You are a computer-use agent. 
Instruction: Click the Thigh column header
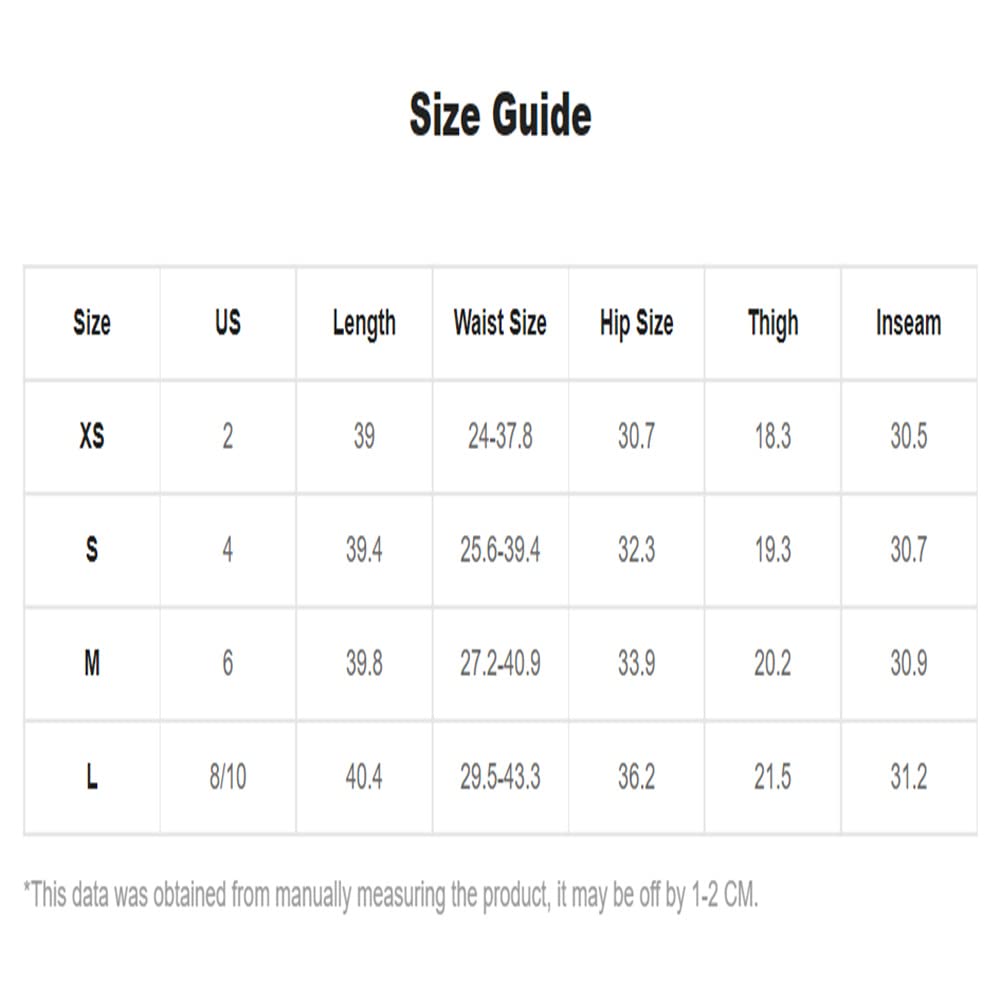[x=772, y=324]
